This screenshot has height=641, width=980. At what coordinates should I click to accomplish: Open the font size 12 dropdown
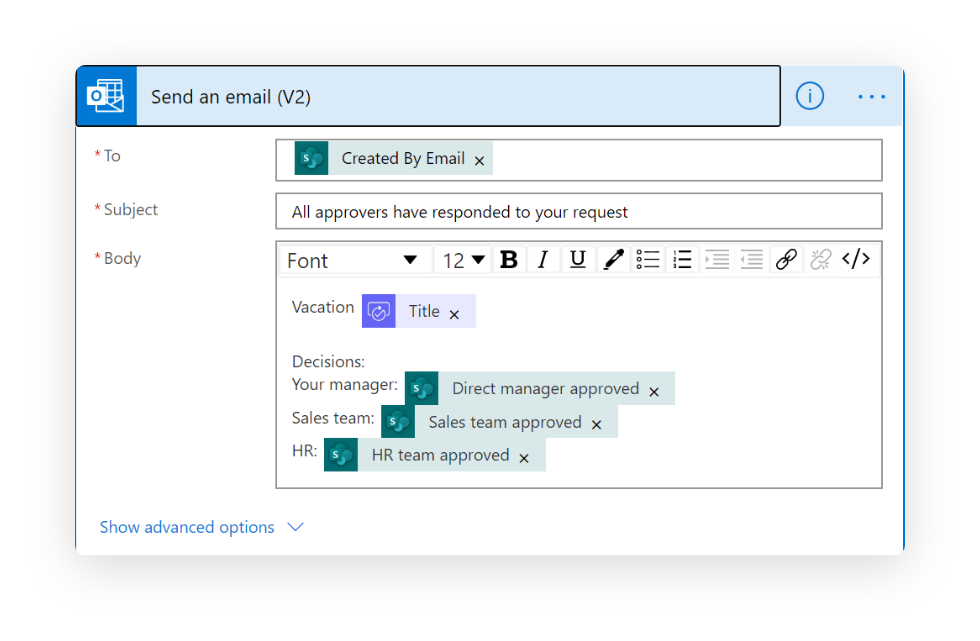(x=464, y=260)
